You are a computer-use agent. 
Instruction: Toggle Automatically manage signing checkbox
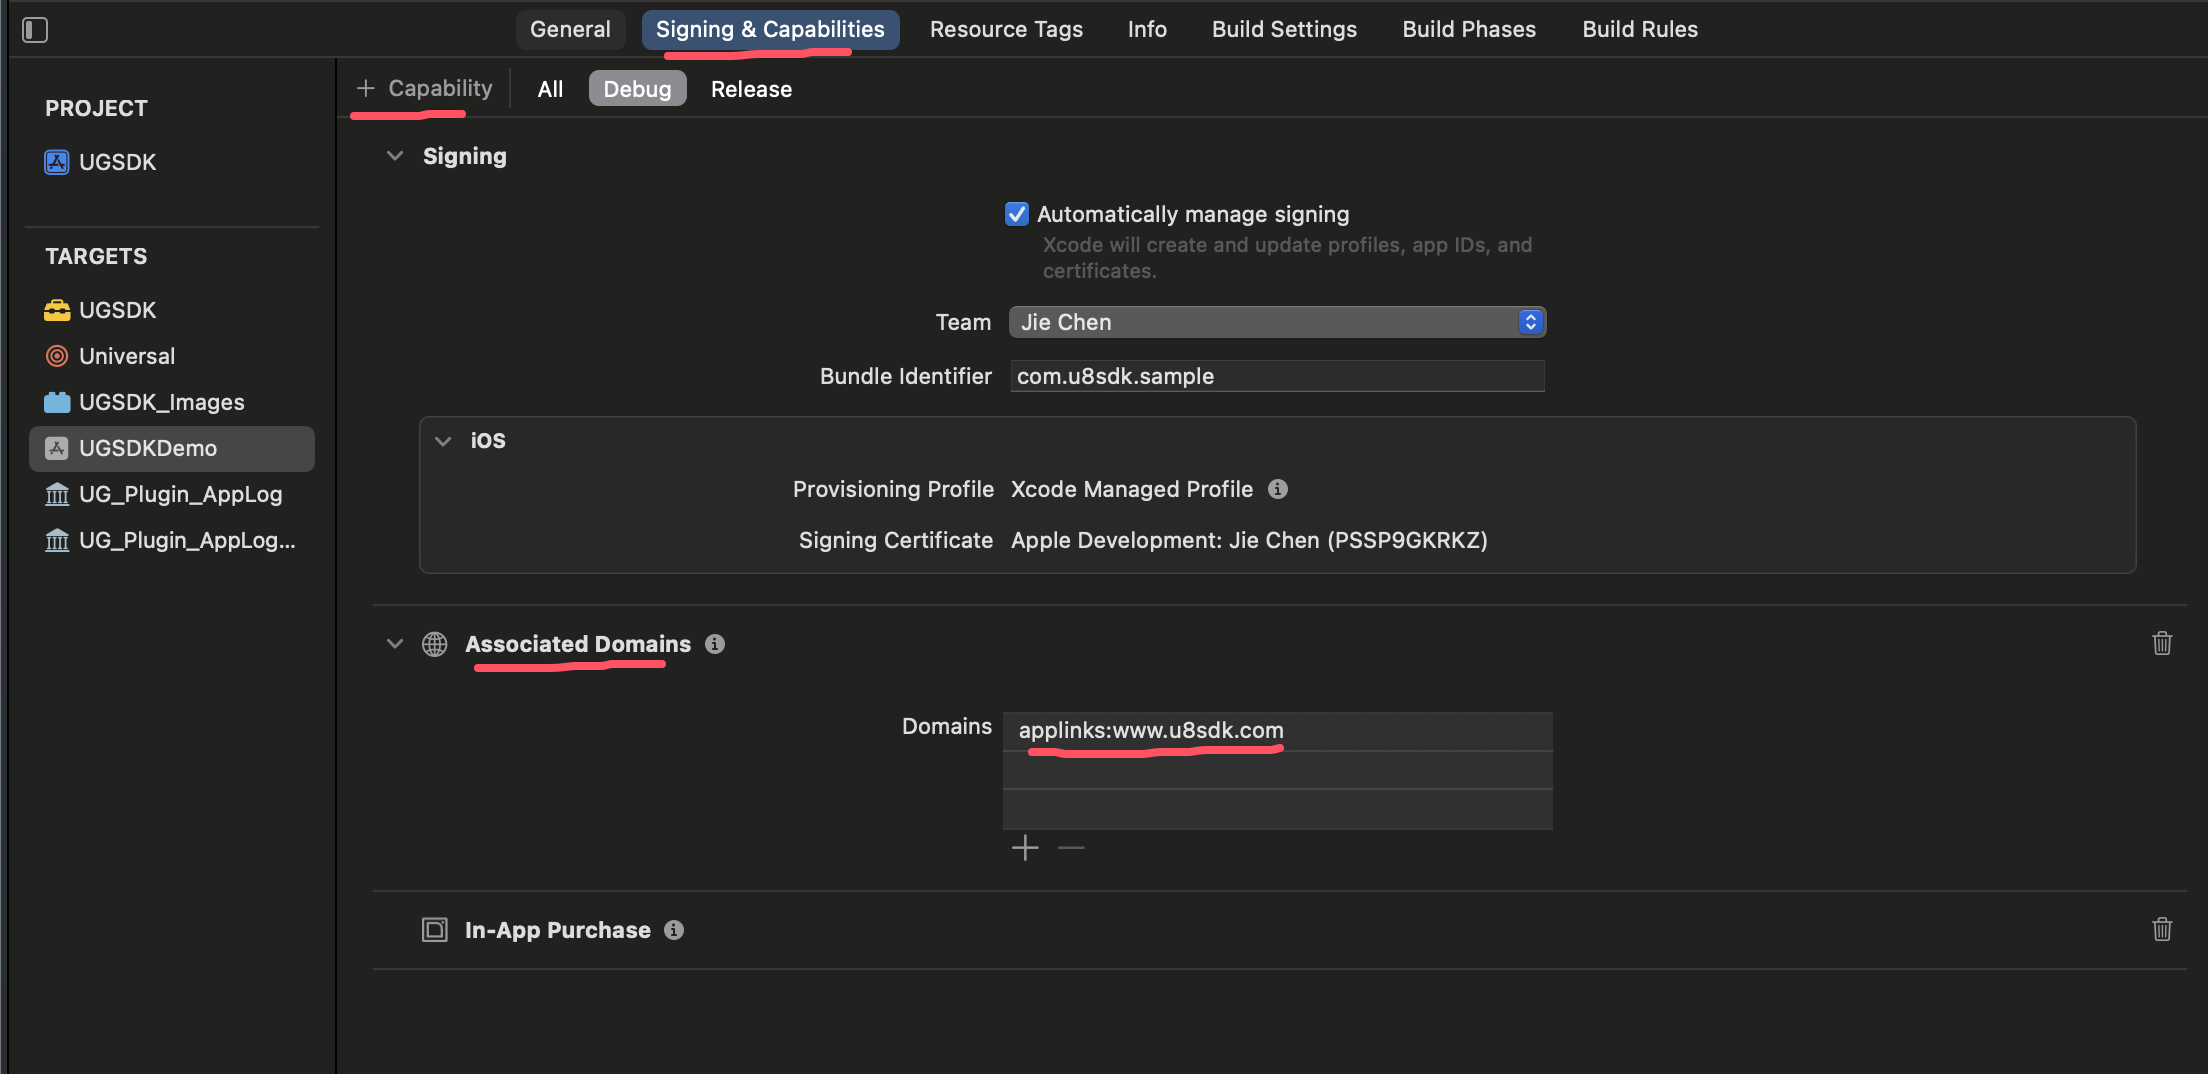(1017, 214)
